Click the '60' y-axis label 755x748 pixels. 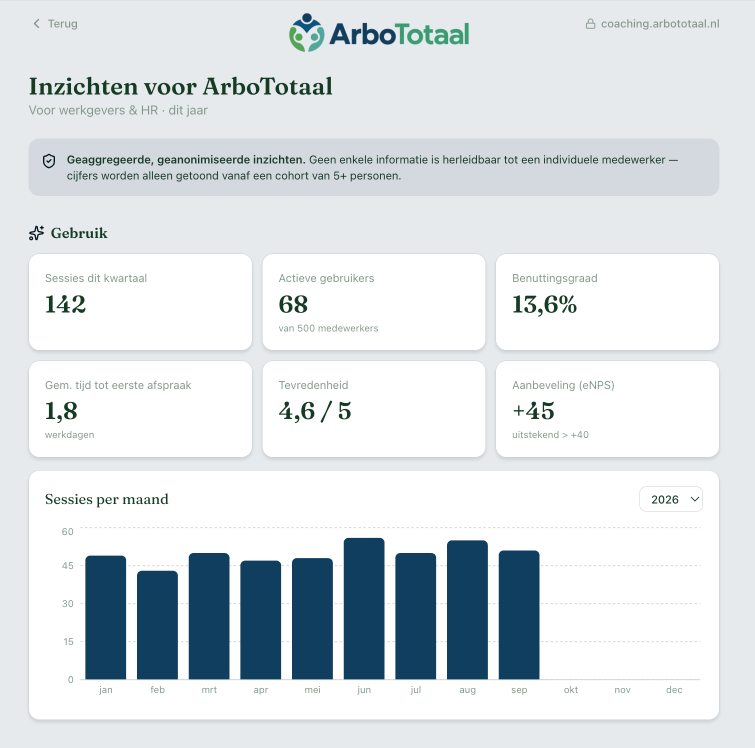point(67,532)
